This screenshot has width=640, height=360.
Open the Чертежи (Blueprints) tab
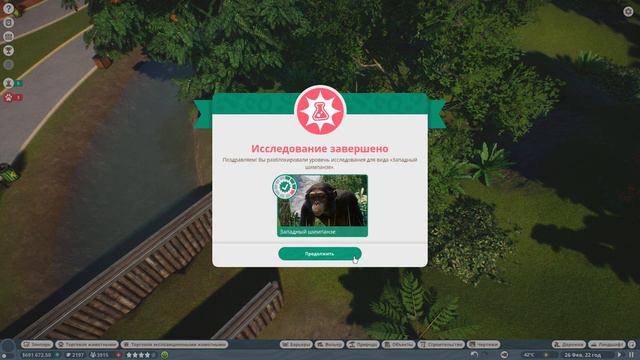coord(484,344)
